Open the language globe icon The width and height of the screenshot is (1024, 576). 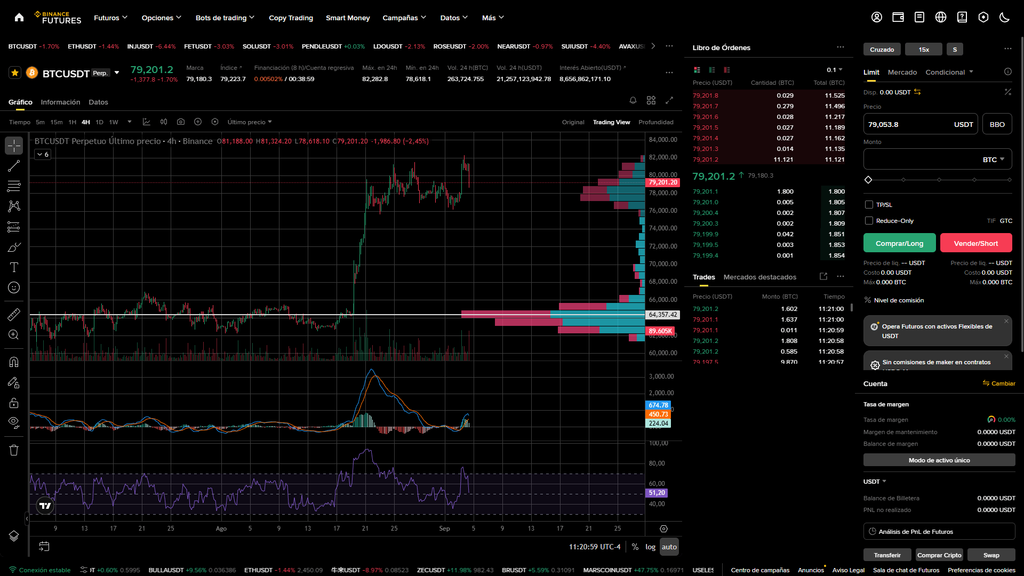[x=940, y=18]
